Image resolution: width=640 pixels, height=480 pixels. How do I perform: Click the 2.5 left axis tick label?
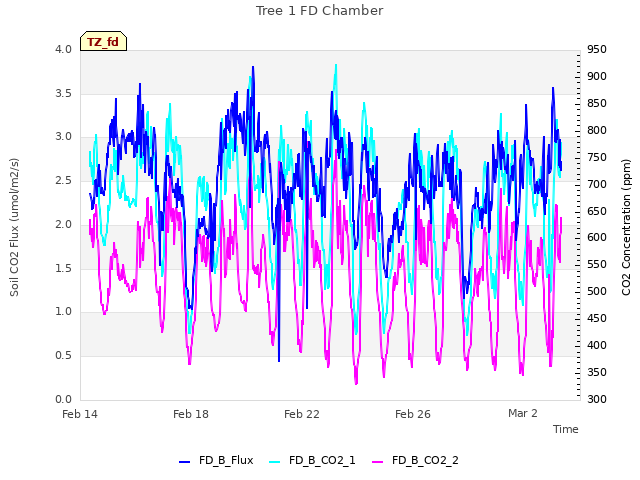63,180
